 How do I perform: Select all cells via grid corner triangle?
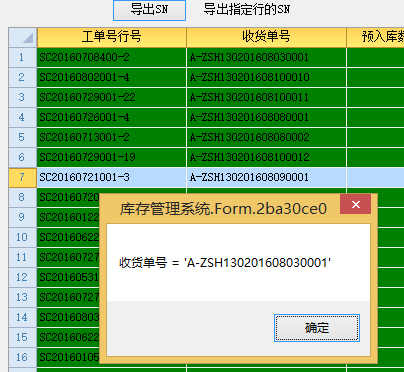click(x=23, y=37)
